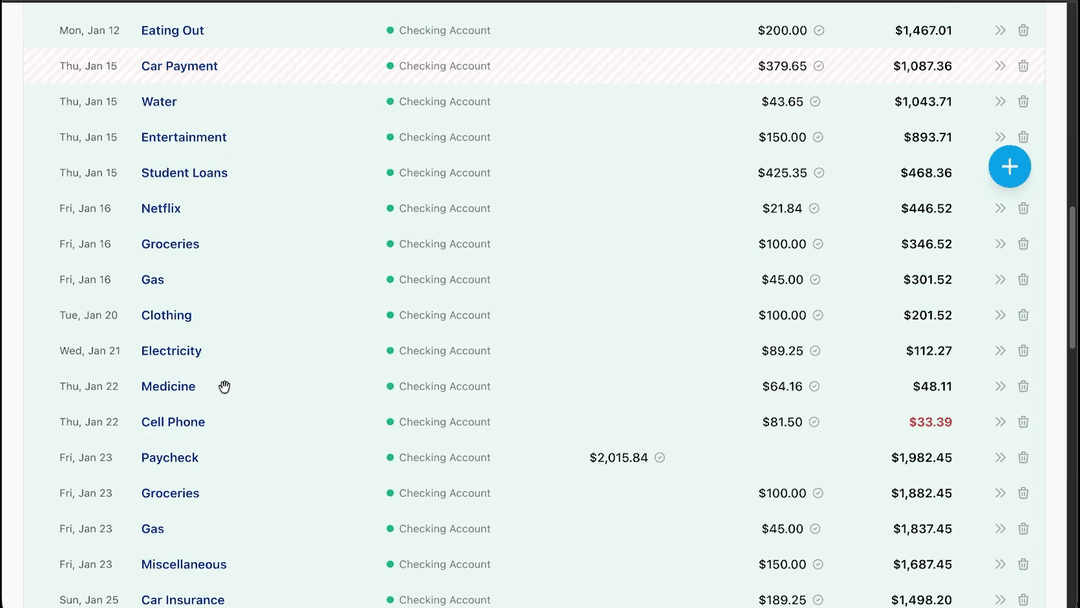Delete the Miscellaneous transaction
The image size is (1080, 608).
coord(1023,565)
